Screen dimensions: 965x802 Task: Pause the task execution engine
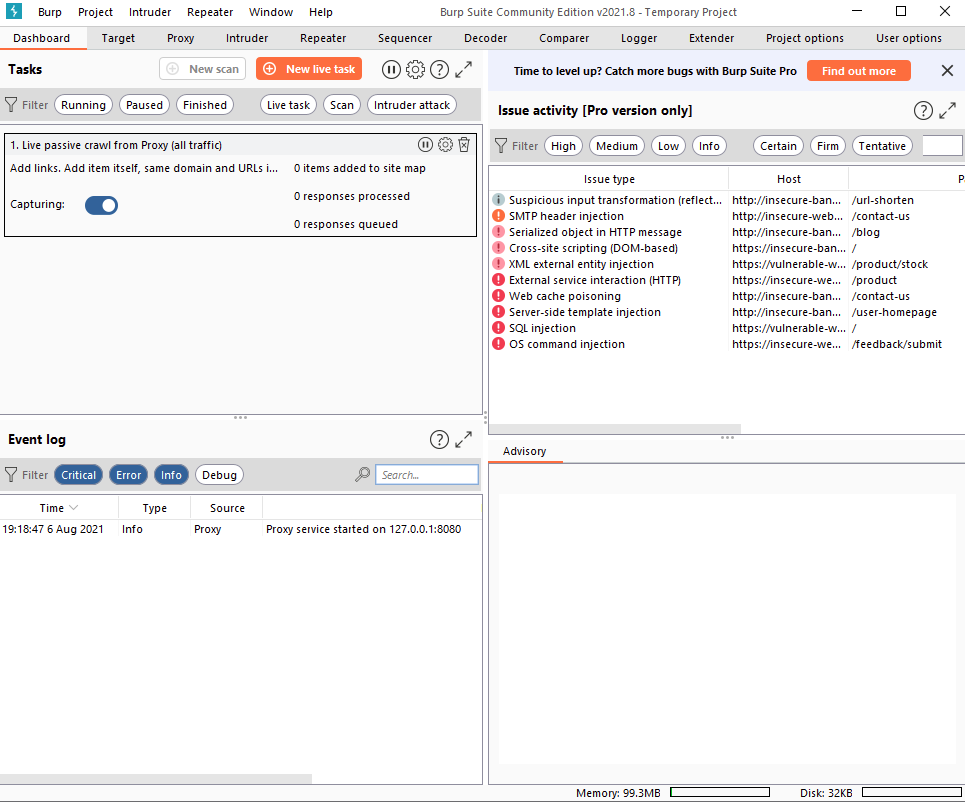tap(391, 69)
